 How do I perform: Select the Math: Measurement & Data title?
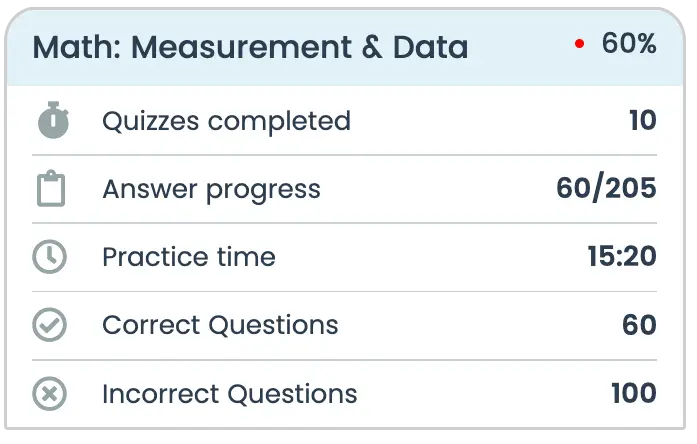tap(250, 47)
